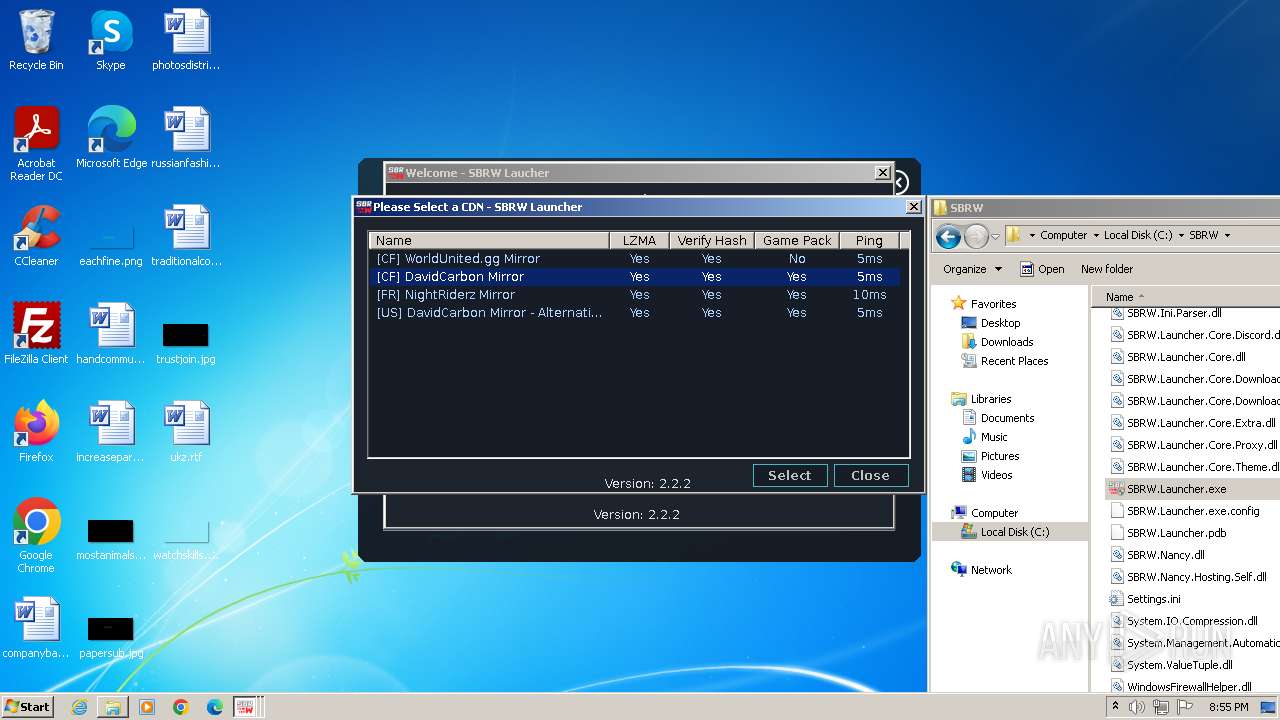The height and width of the screenshot is (720, 1280).
Task: Open the Start menu
Action: coord(28,707)
